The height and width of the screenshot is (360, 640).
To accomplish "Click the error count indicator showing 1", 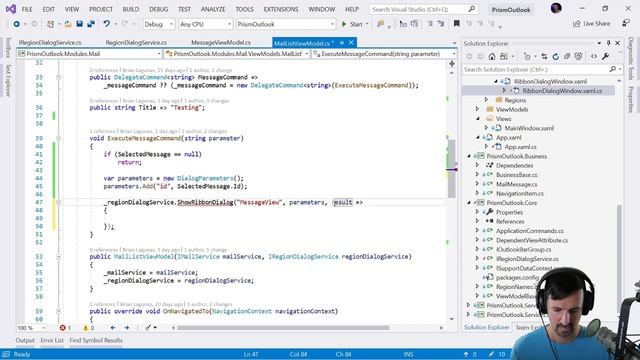I will 65,328.
